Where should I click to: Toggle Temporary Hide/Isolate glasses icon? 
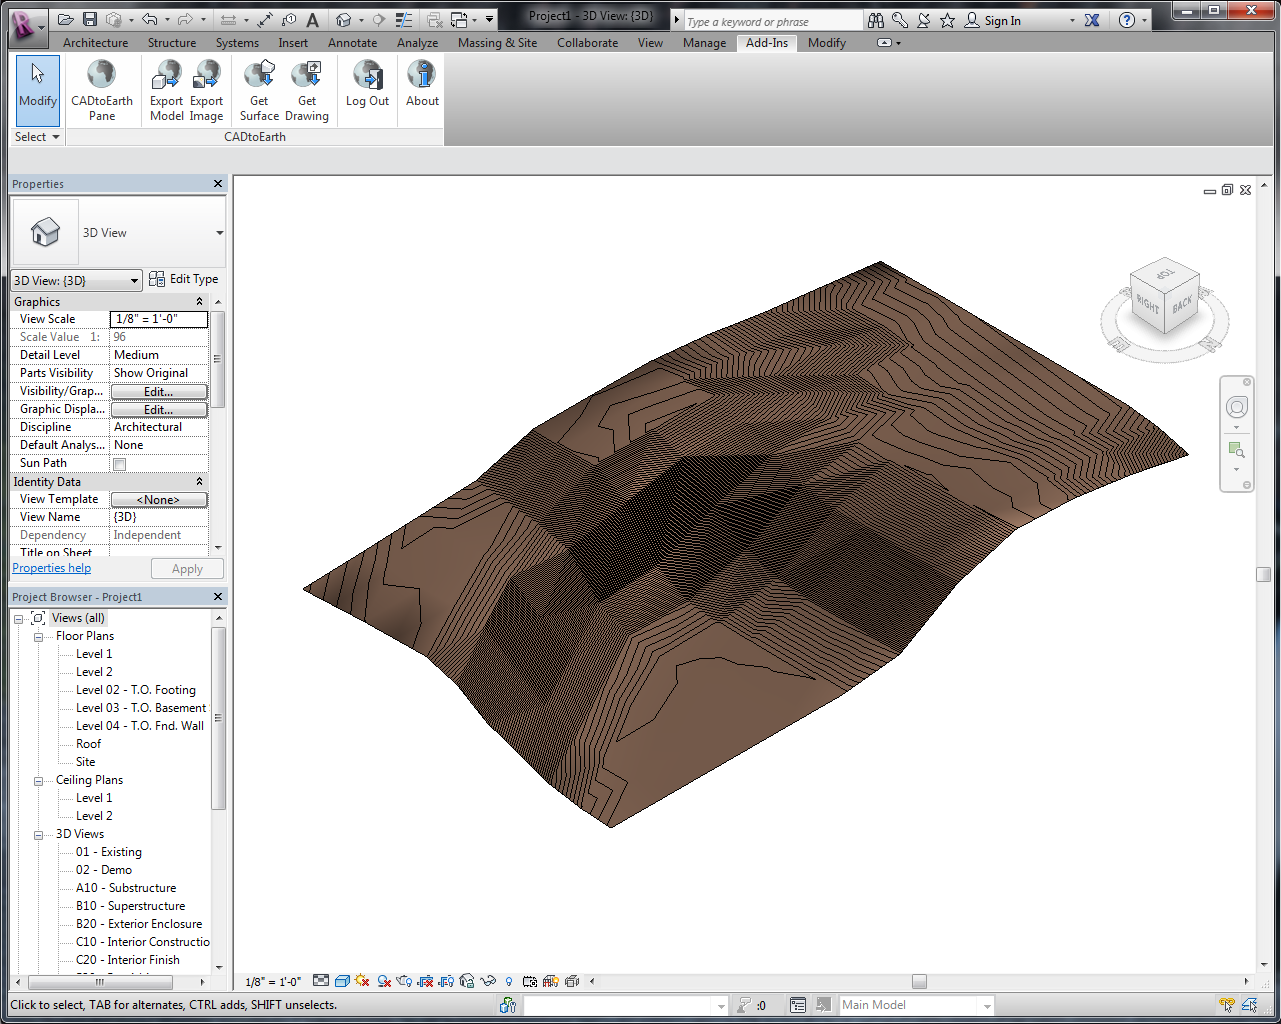[488, 981]
